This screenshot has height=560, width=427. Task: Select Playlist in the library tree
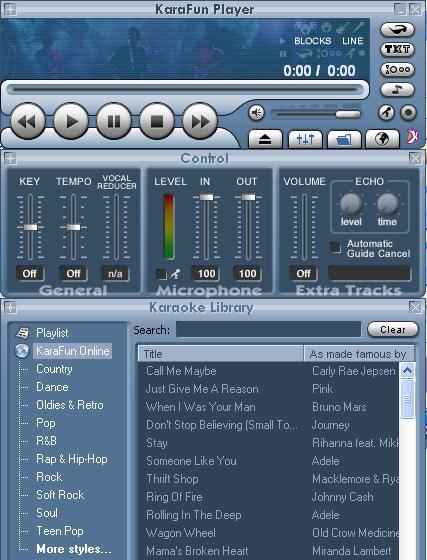(x=52, y=333)
